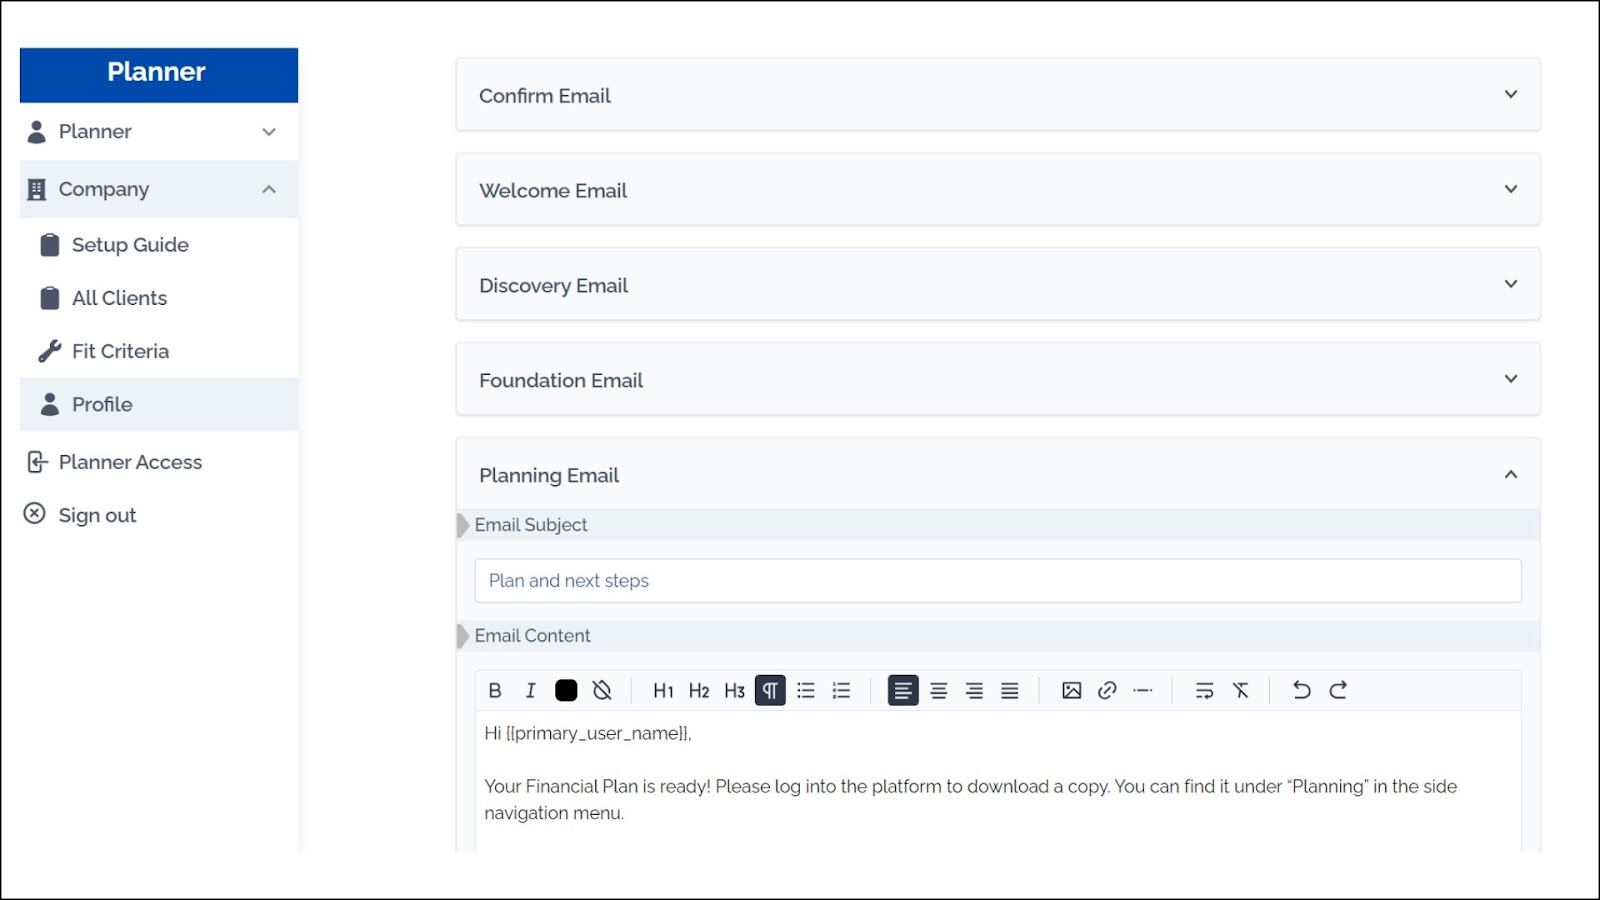Redo the last edit
The image size is (1600, 900).
[1338, 690]
